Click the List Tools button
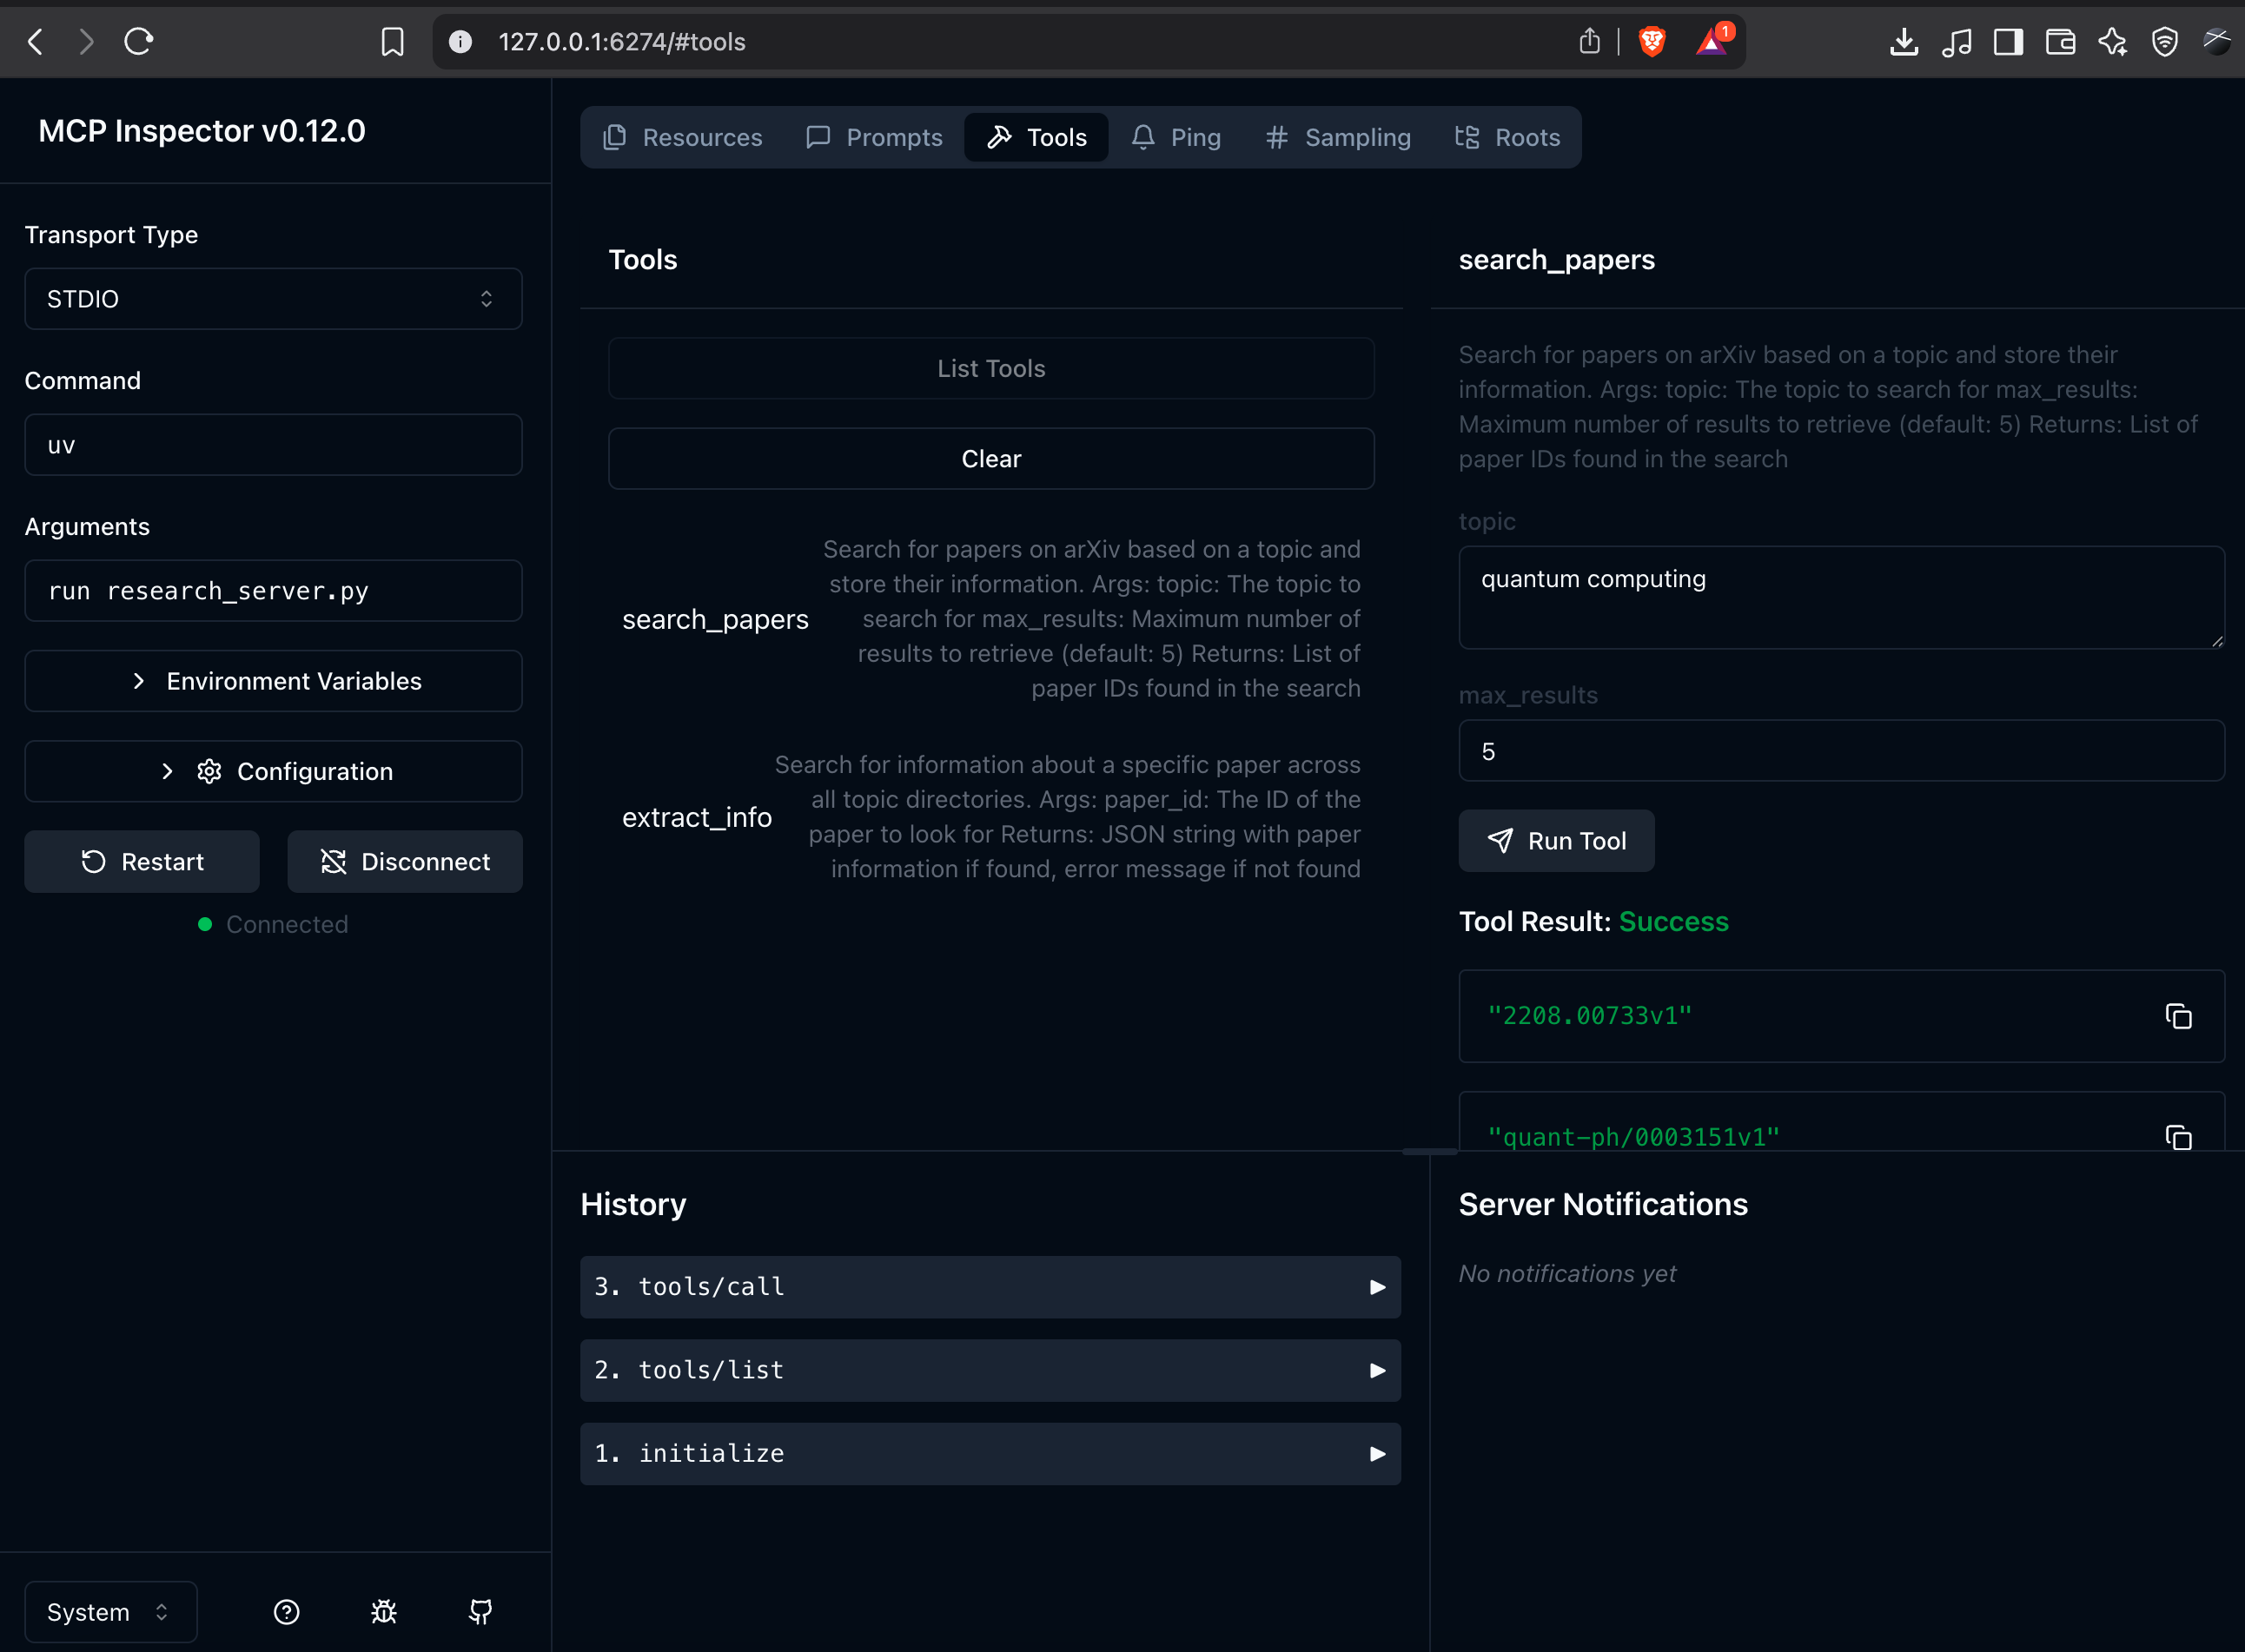This screenshot has width=2245, height=1652. pyautogui.click(x=991, y=368)
